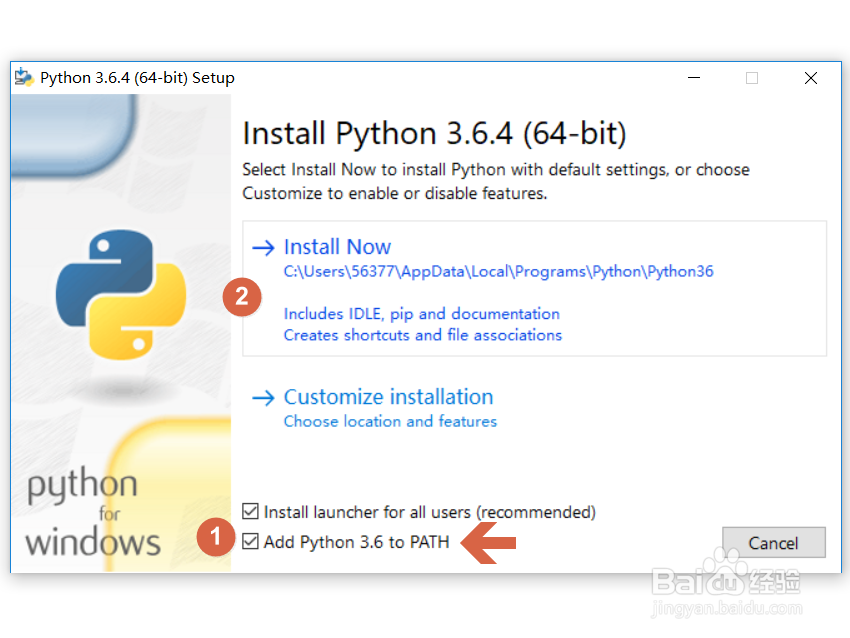Click 'Choose location and features' text
The image size is (850, 638).
(x=390, y=421)
